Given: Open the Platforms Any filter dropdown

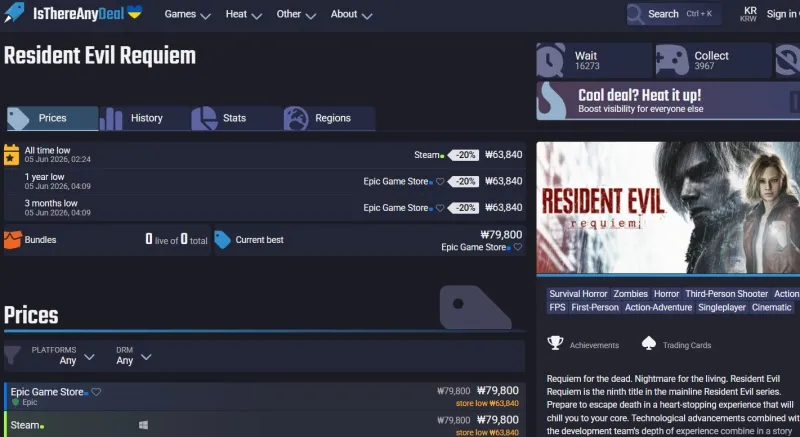Looking at the screenshot, I should pyautogui.click(x=63, y=356).
